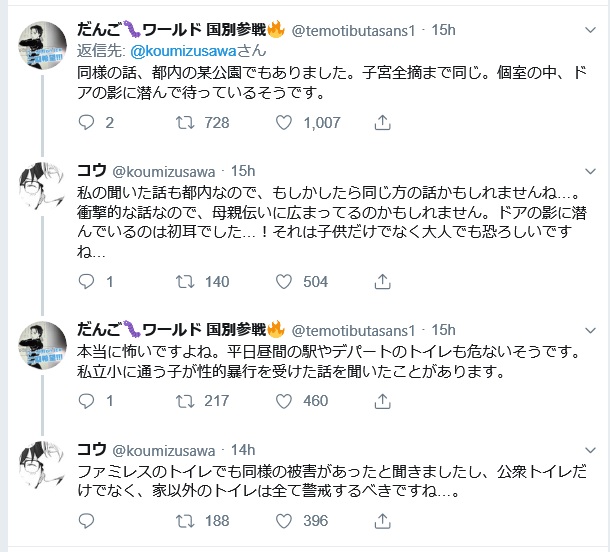The height and width of the screenshot is (552, 610).
Task: Open the first tweet's profile avatar
Action: [44, 46]
